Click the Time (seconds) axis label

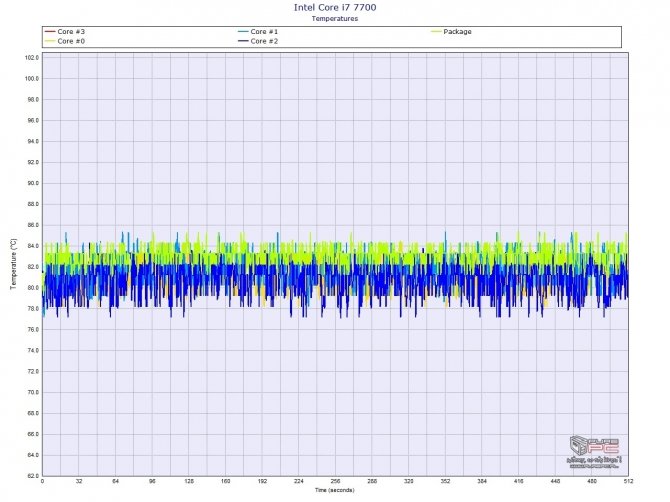tap(335, 490)
